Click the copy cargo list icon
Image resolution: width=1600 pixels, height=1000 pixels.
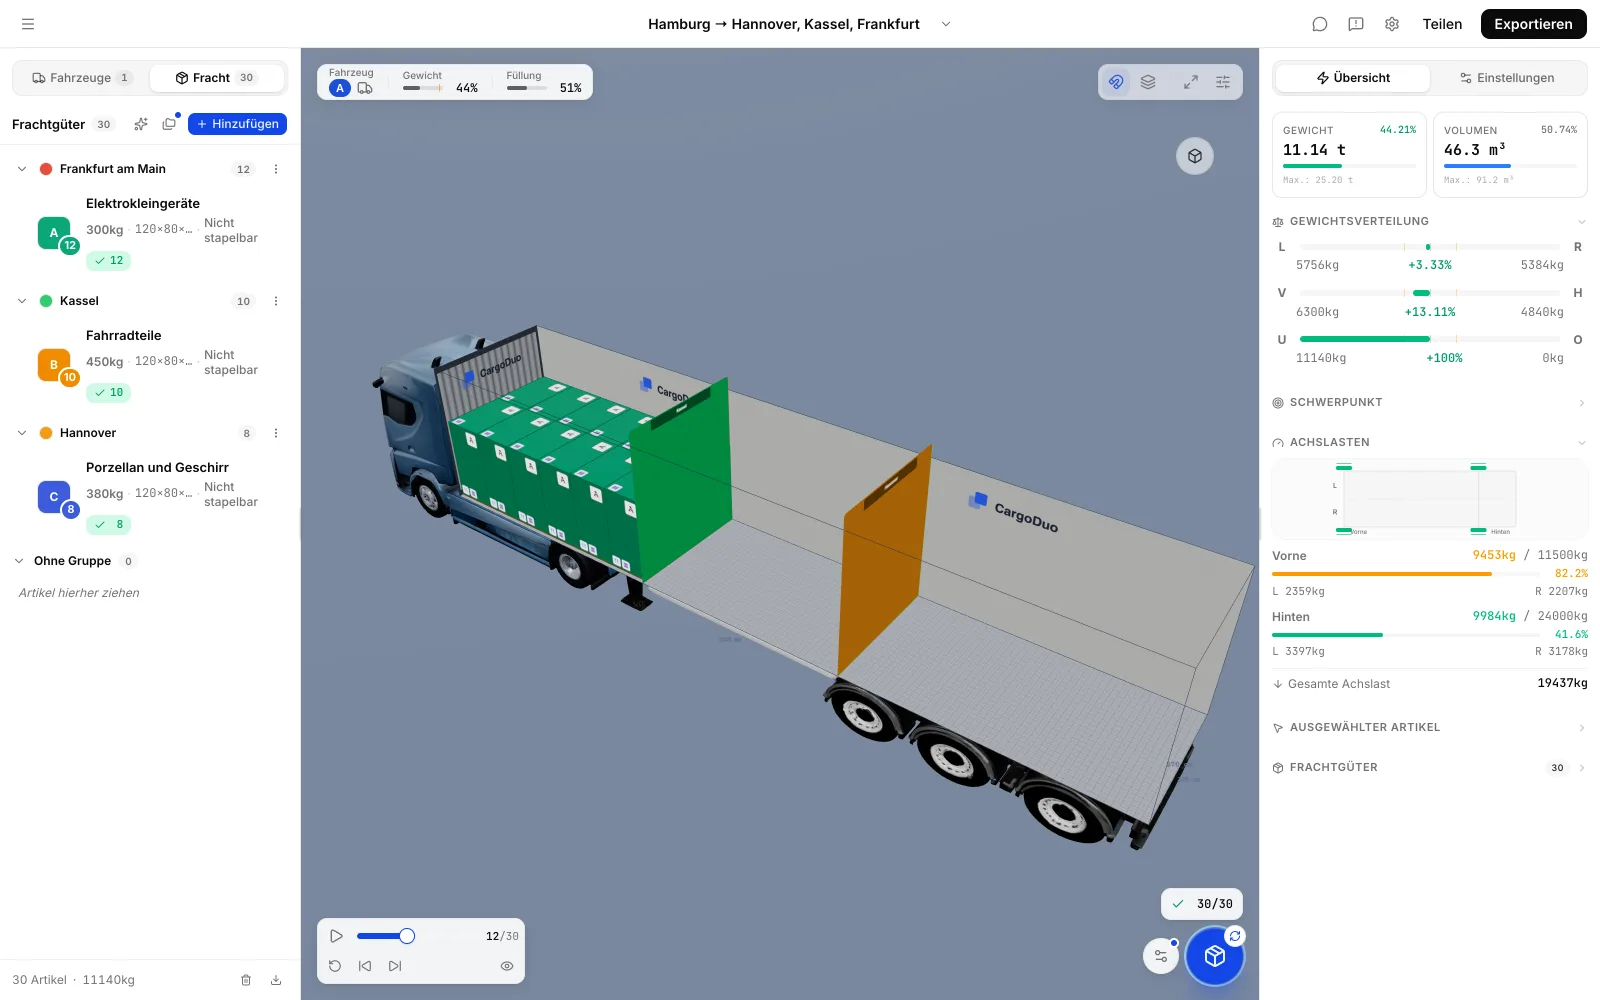pos(169,124)
